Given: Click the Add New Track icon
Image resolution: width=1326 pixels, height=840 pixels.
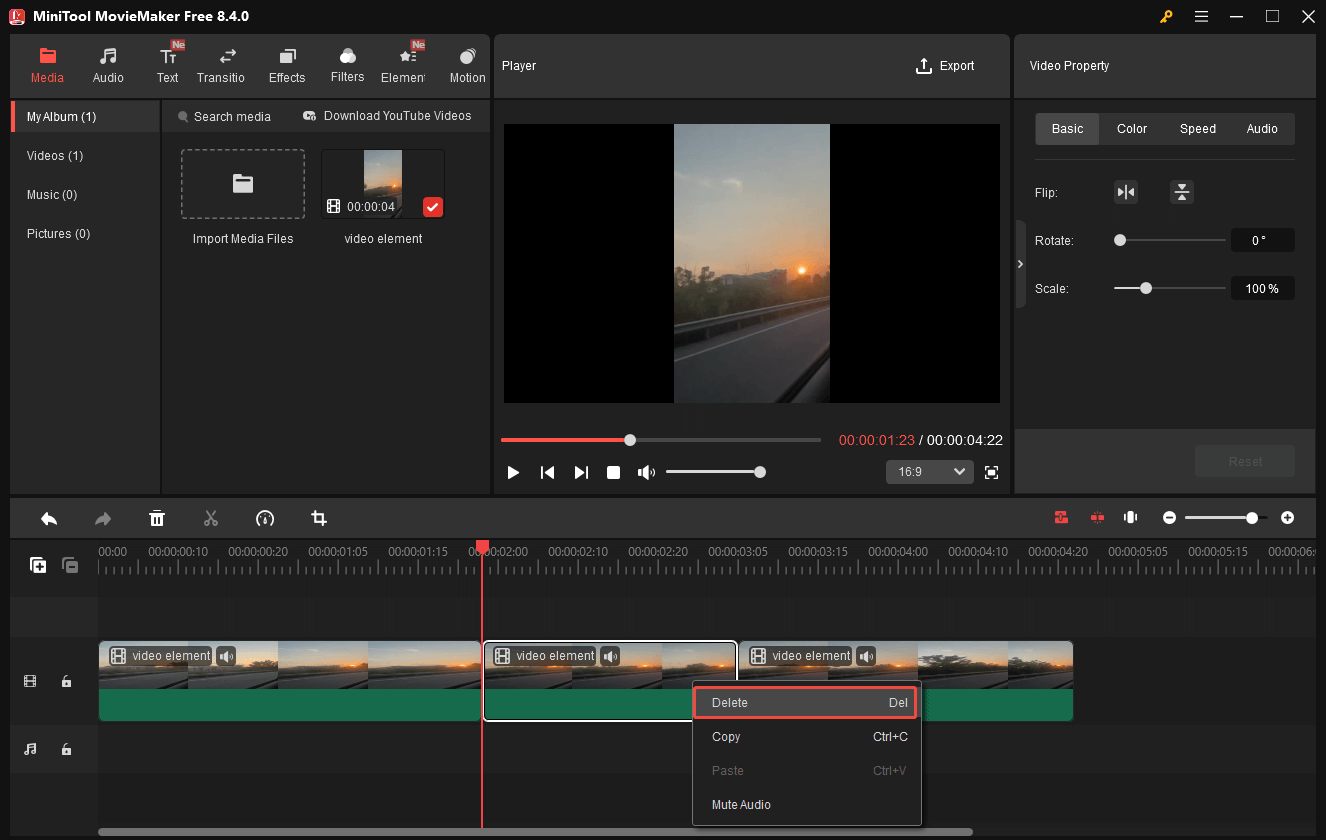Looking at the screenshot, I should (38, 565).
